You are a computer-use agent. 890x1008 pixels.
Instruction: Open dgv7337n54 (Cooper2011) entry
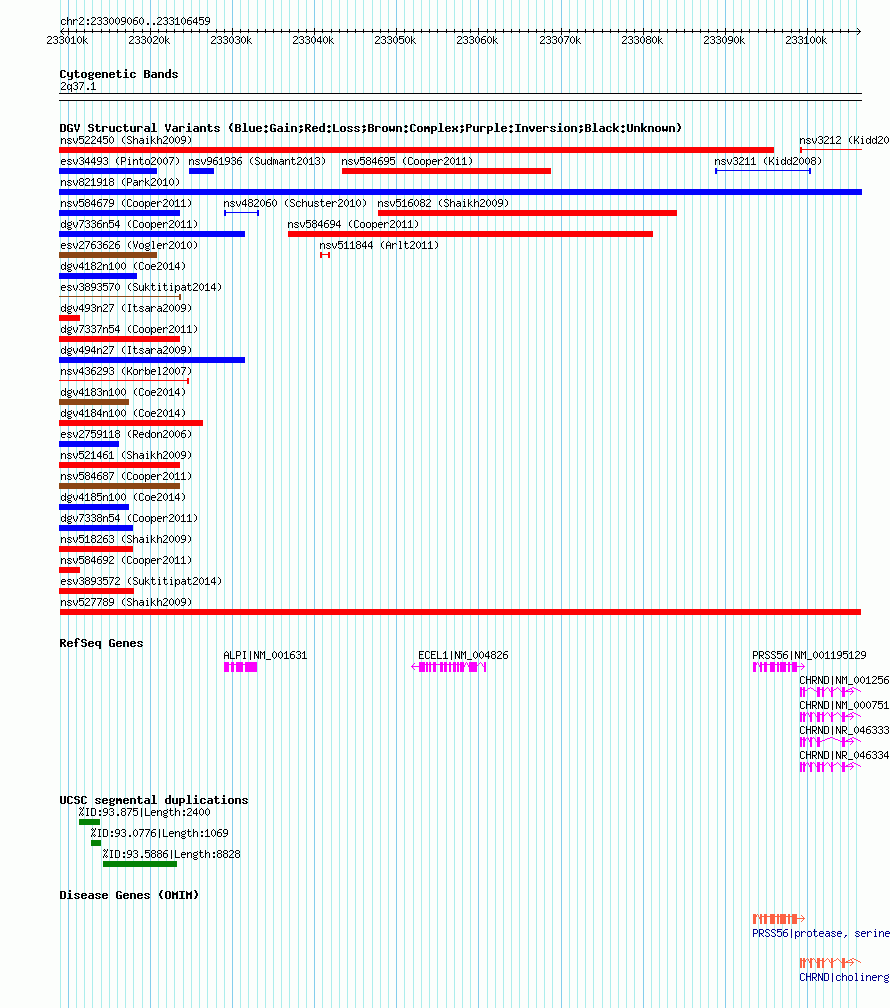point(129,329)
